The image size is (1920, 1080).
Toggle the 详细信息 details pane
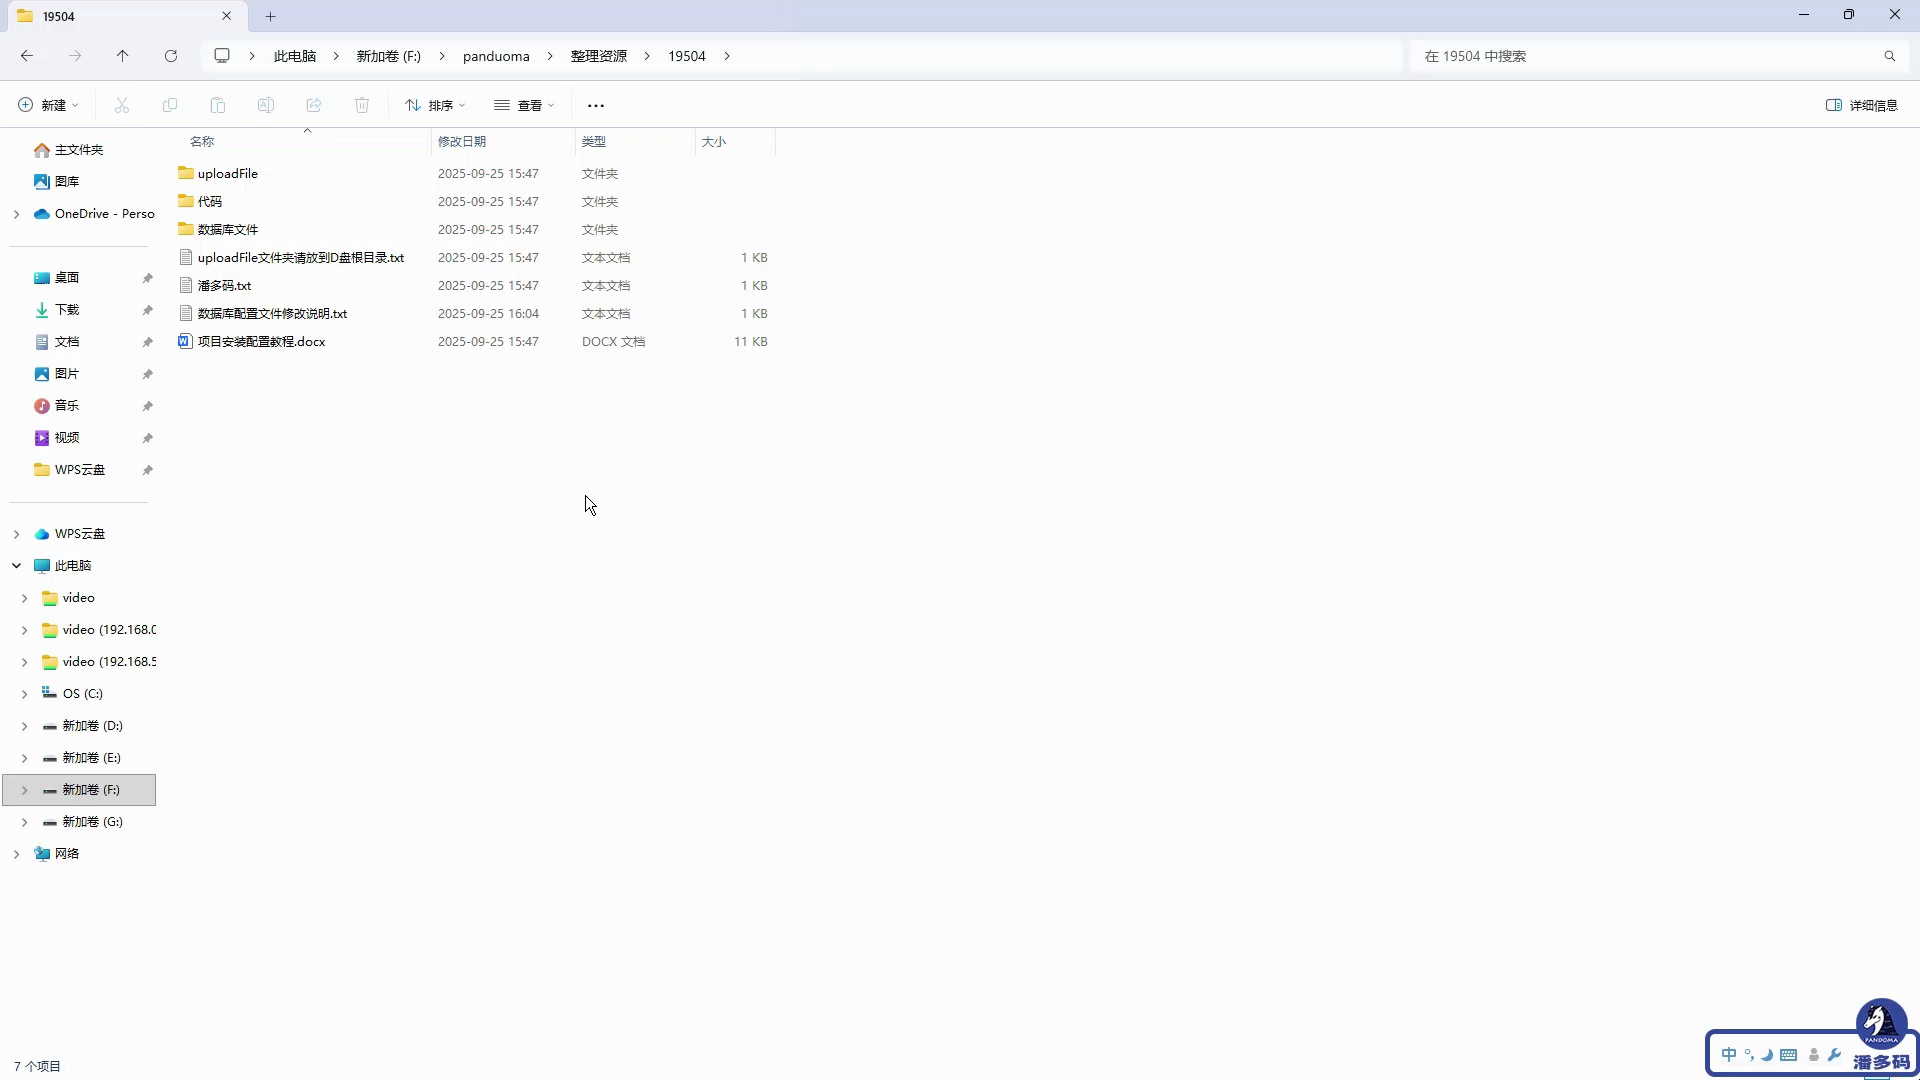[1861, 105]
